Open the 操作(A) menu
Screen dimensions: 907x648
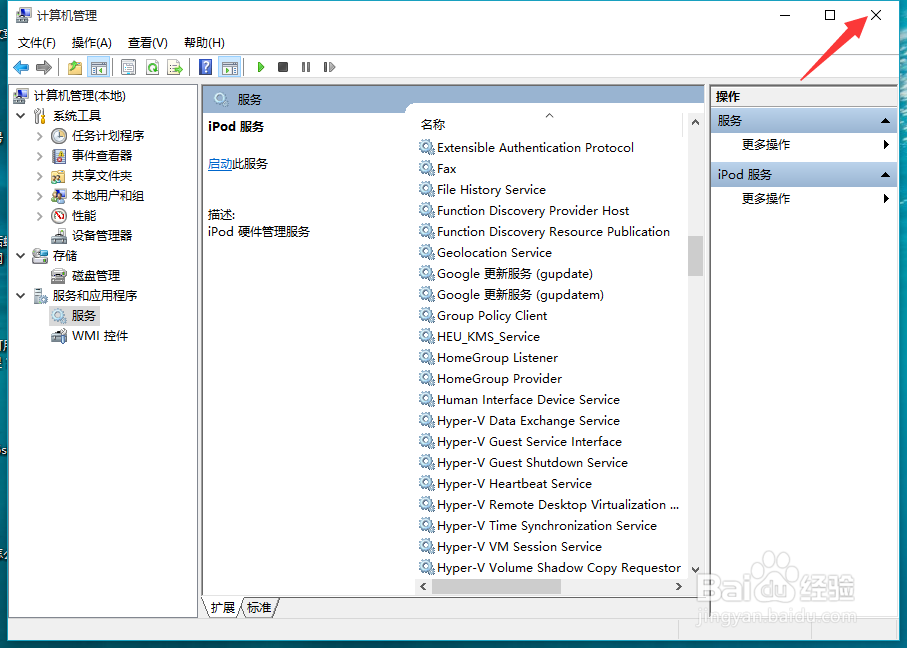click(x=91, y=43)
